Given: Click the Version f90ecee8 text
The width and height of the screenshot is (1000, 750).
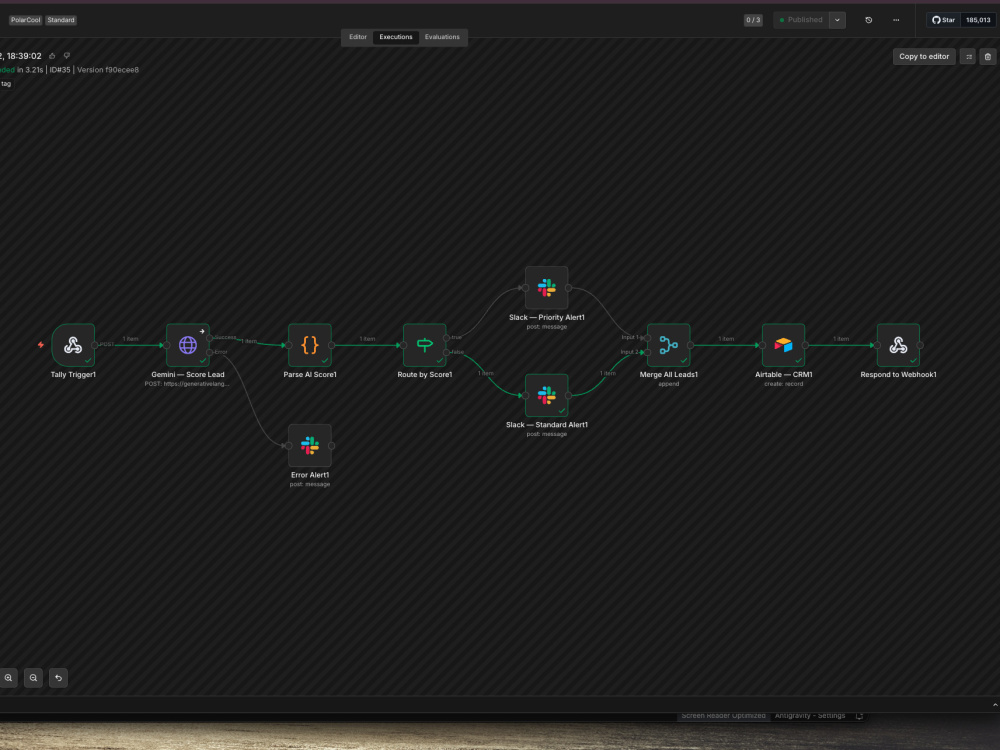Looking at the screenshot, I should pos(108,70).
